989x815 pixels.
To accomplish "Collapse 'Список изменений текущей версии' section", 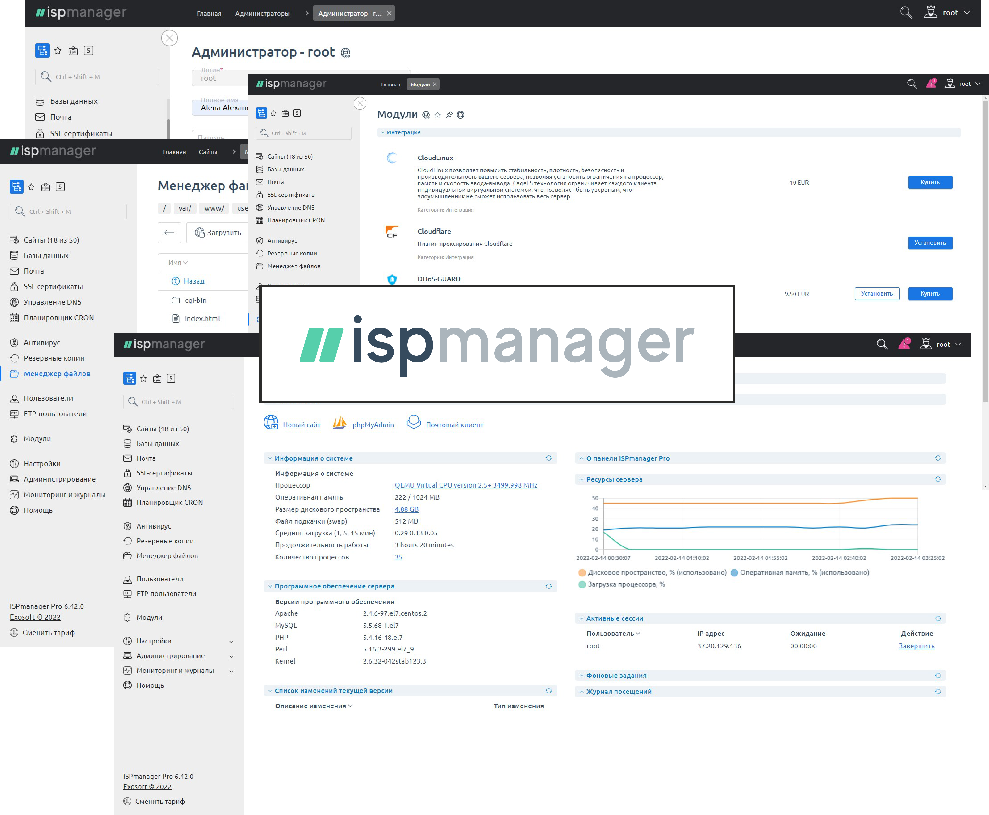I will click(x=270, y=691).
